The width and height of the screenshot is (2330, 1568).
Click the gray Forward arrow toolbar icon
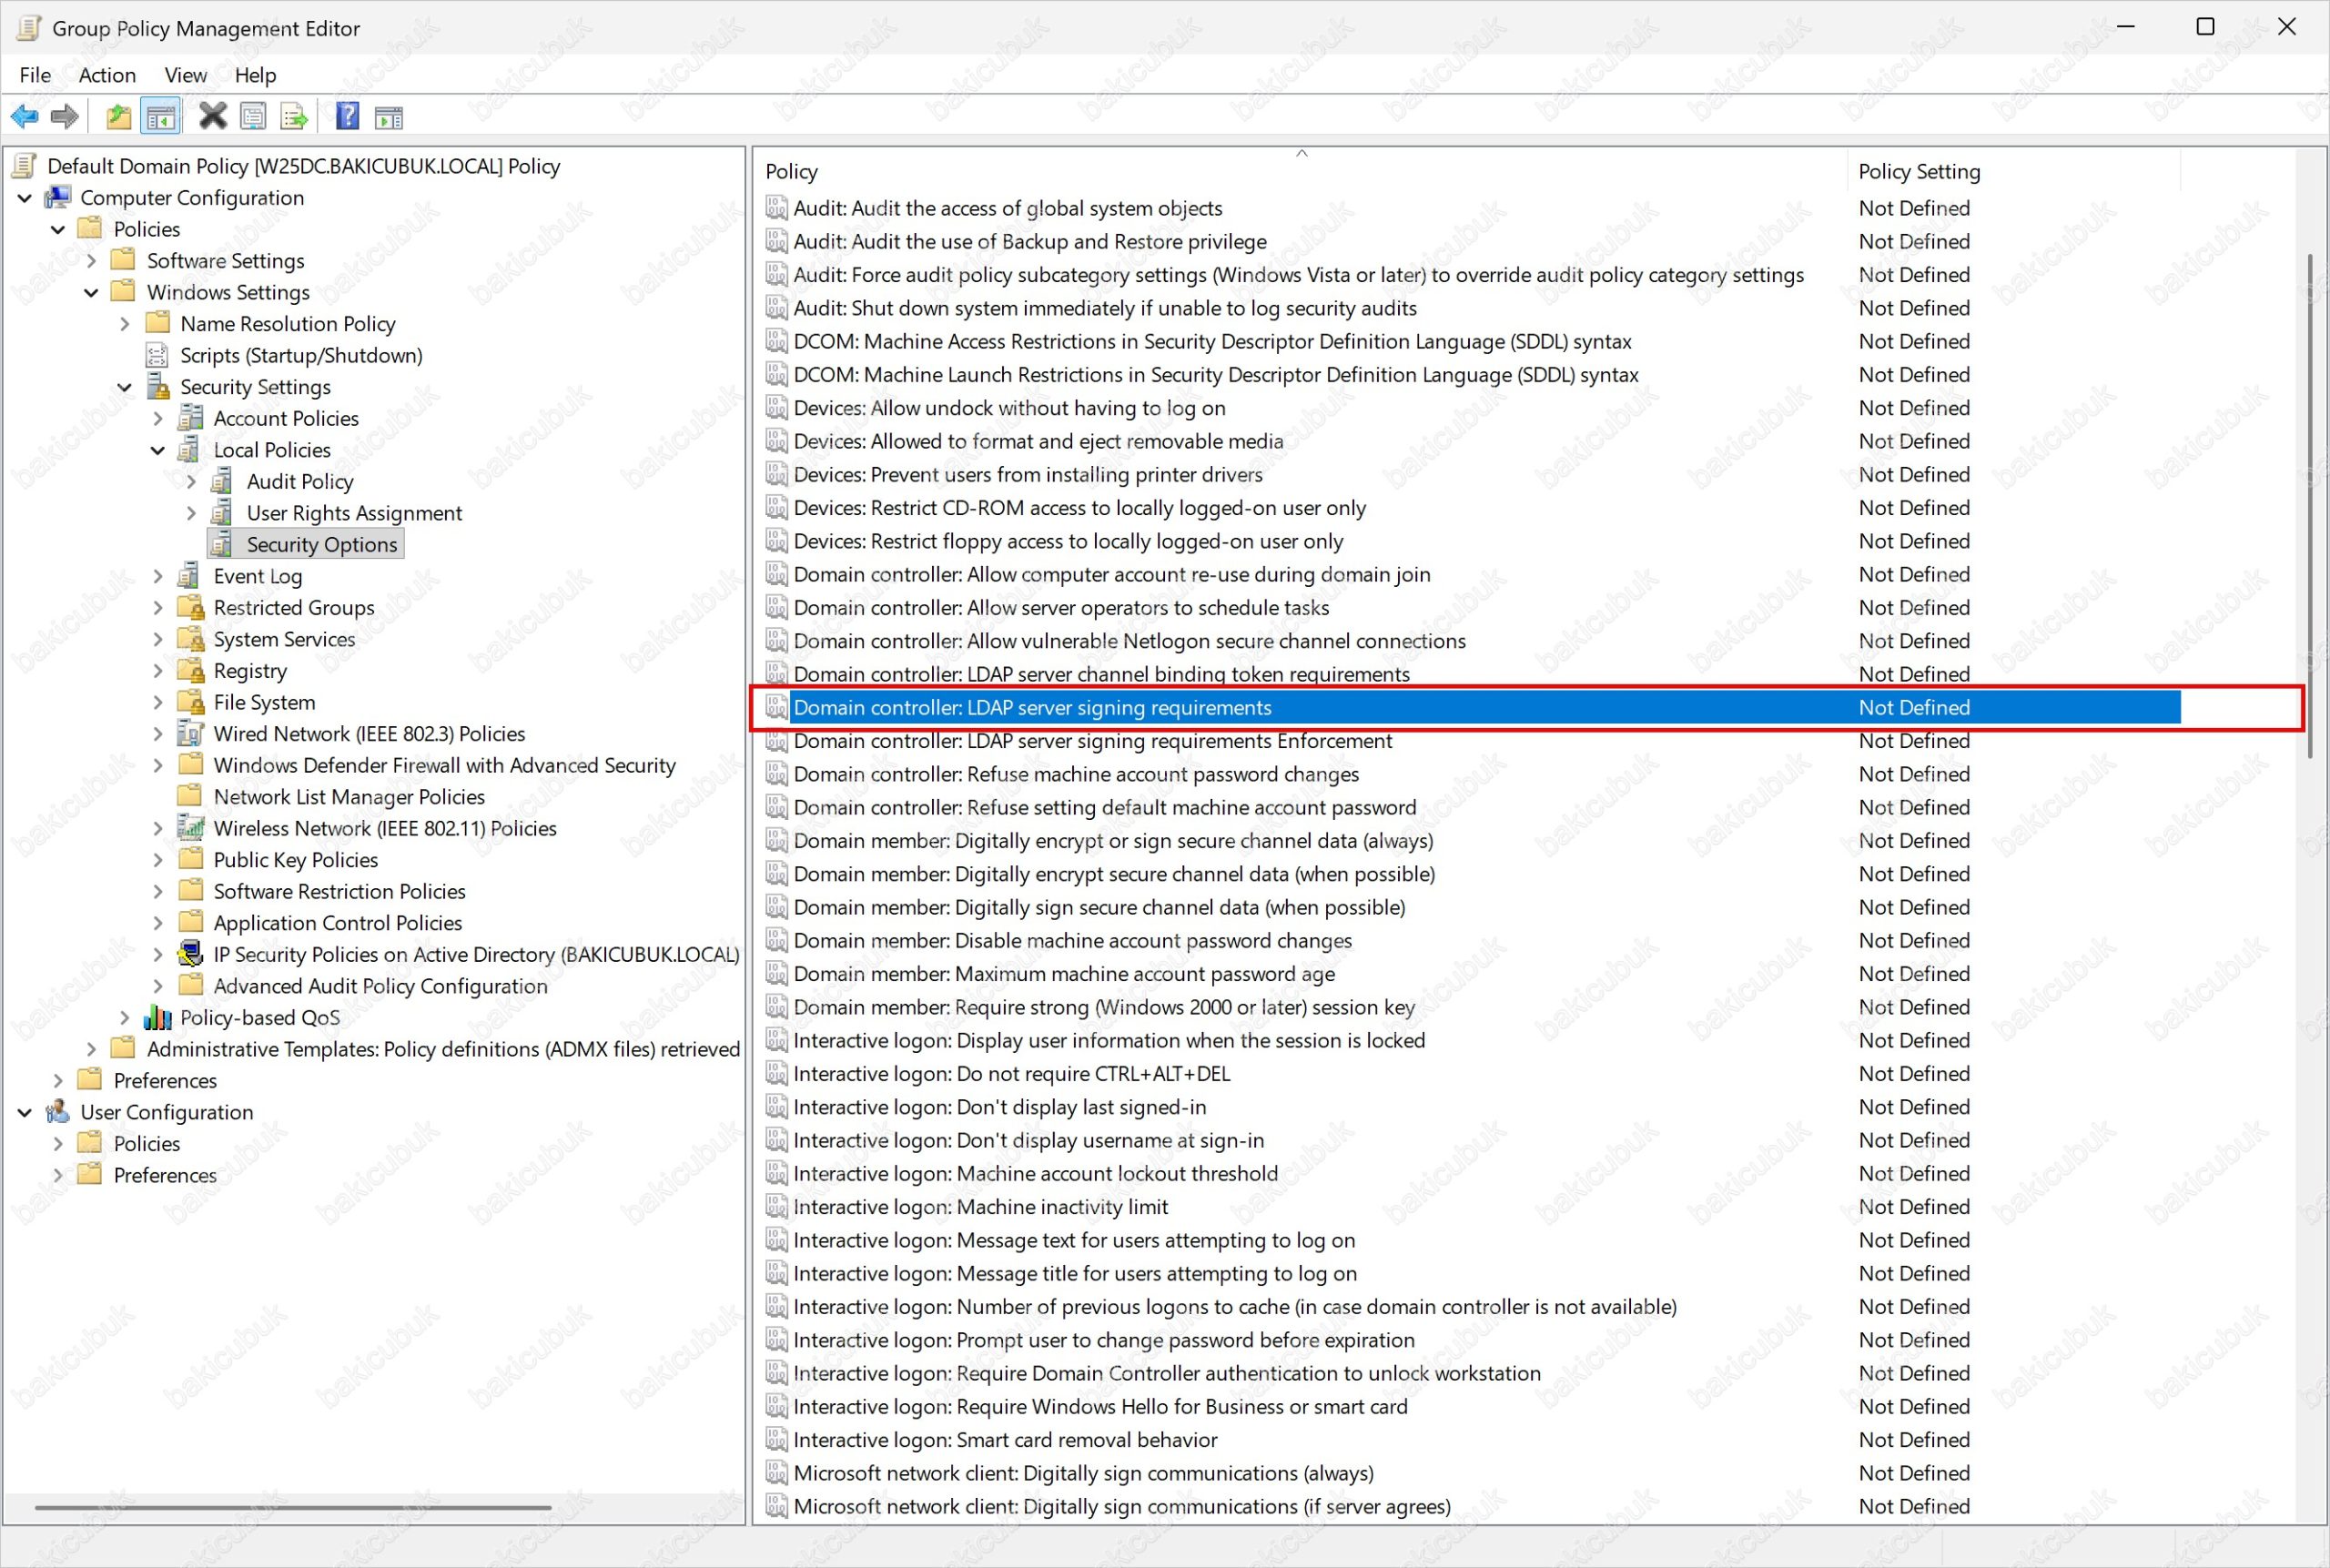click(x=65, y=117)
